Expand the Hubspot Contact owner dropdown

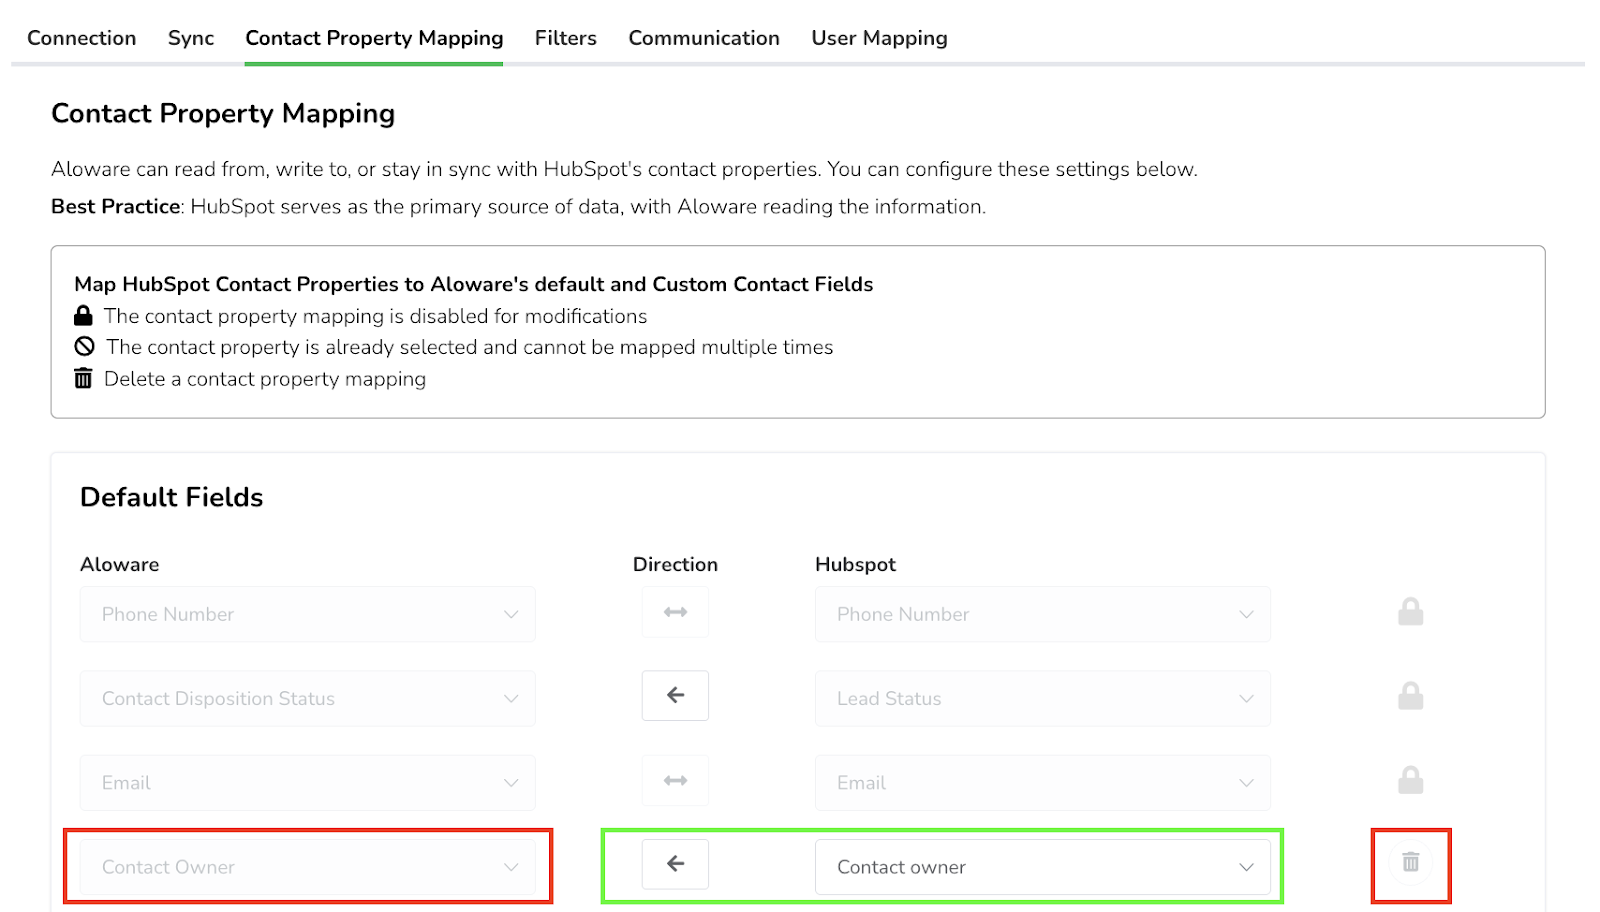(1043, 867)
